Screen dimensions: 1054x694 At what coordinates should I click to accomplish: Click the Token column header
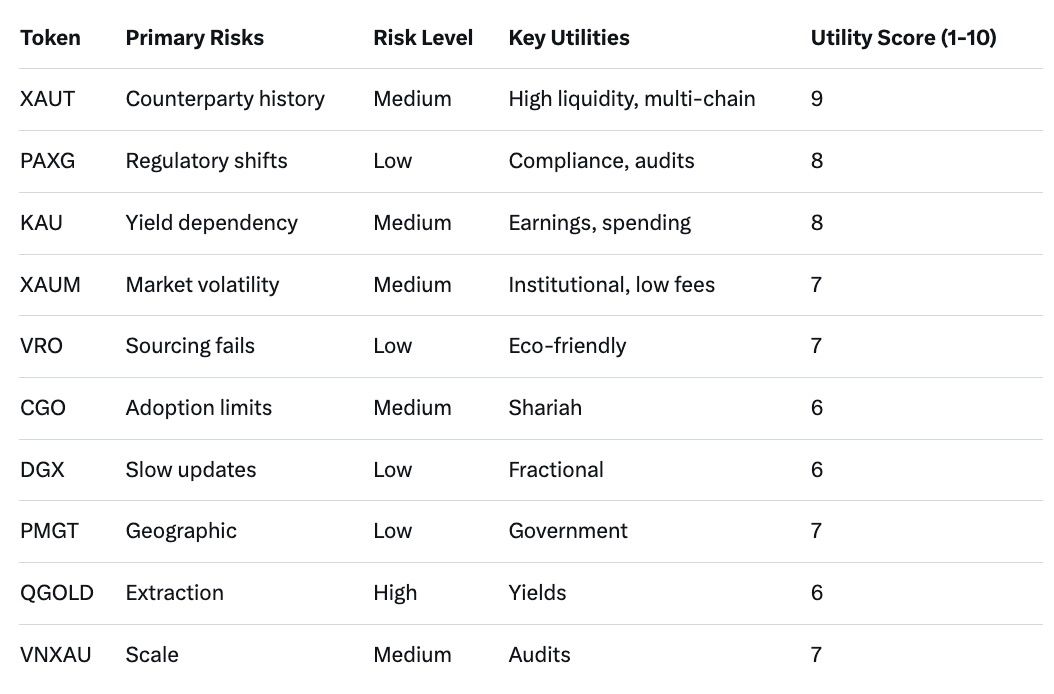[x=50, y=38]
